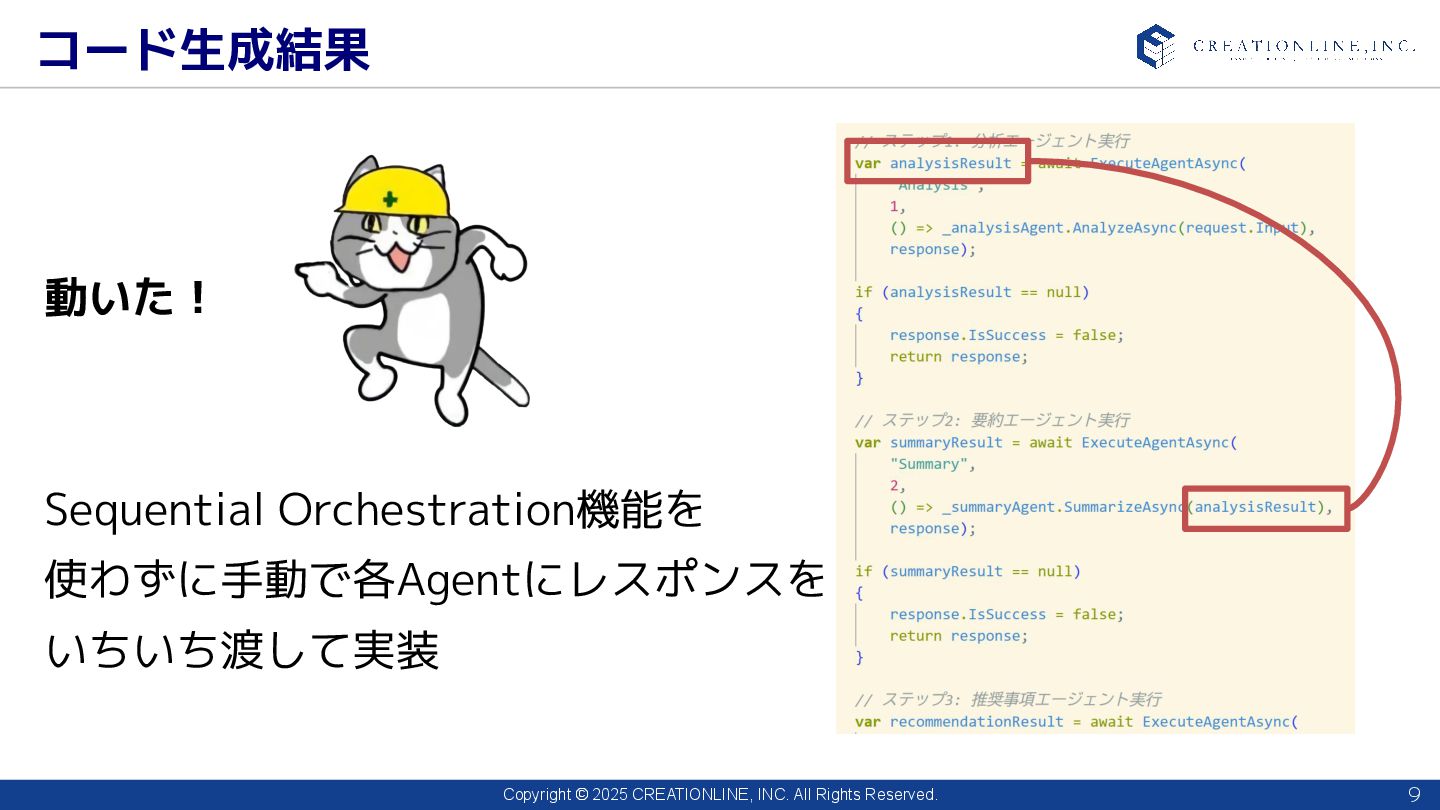
Task: Select the slide title コード生成結果
Action: pos(203,50)
